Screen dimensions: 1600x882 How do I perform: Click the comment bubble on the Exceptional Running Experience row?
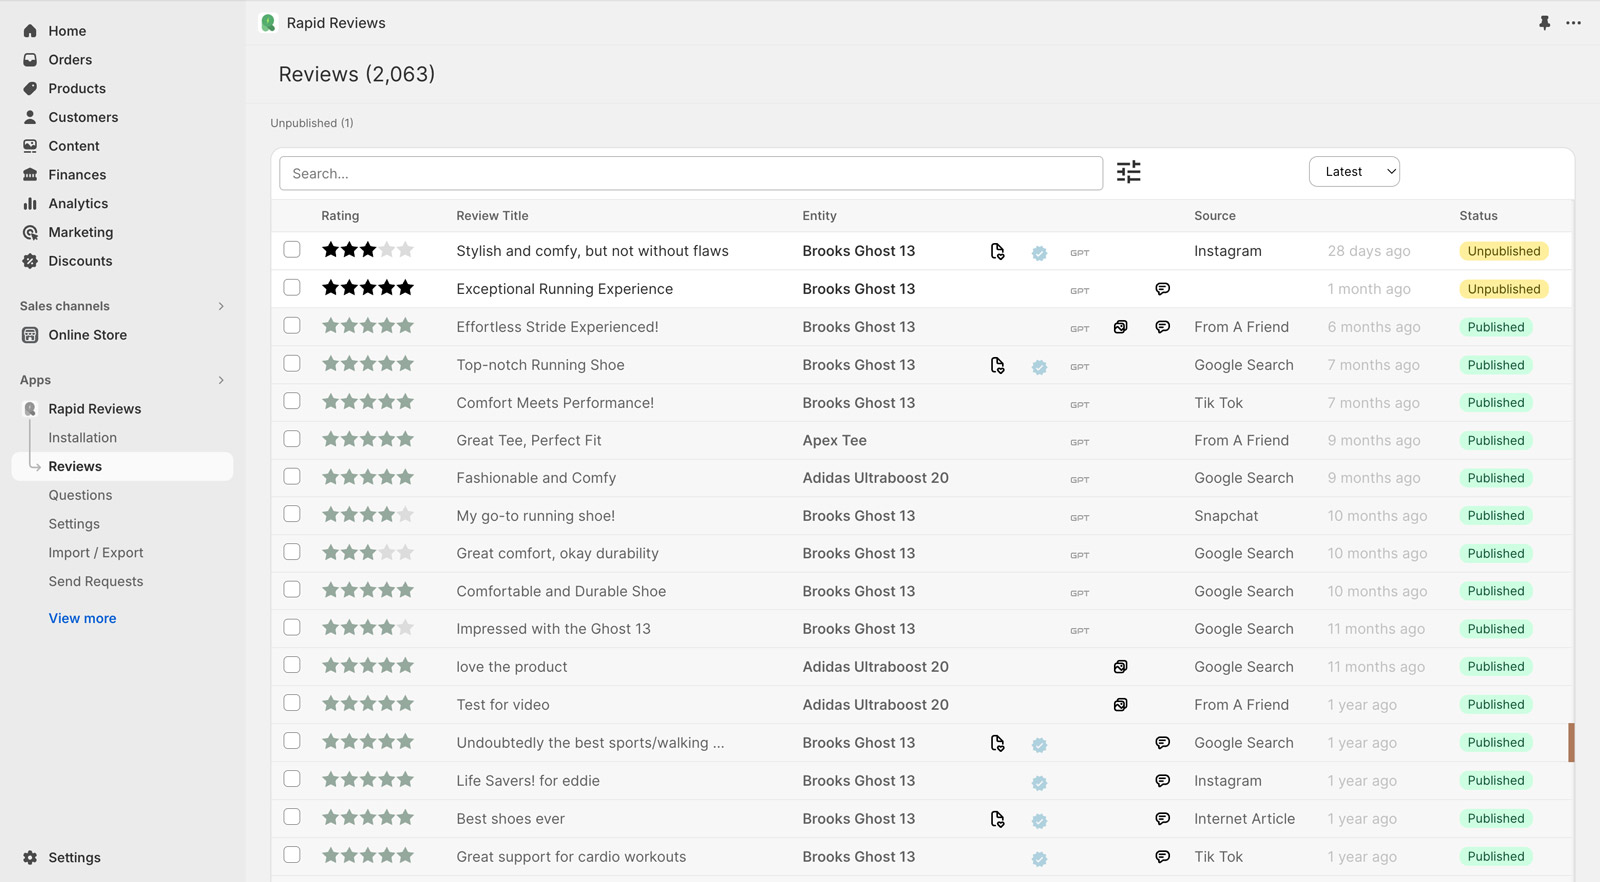click(1162, 289)
